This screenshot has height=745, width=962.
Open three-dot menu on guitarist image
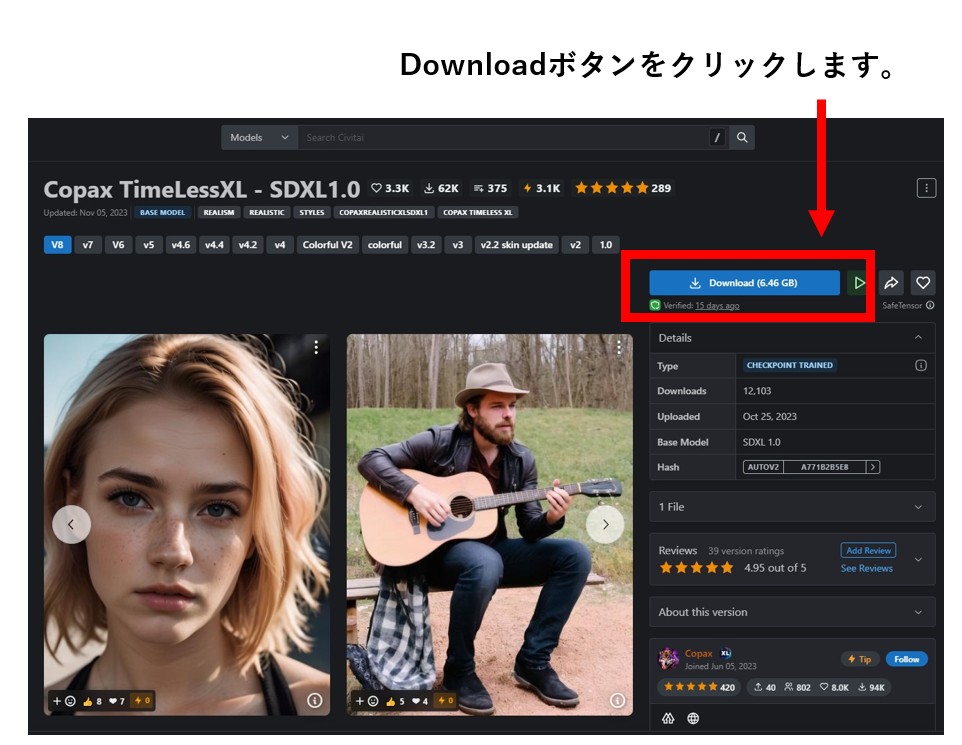point(619,347)
